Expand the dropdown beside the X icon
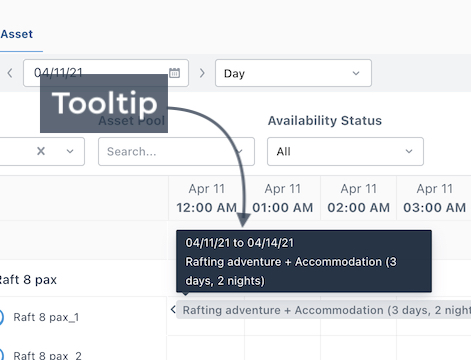Viewport: 471px width, 360px height. click(x=70, y=151)
